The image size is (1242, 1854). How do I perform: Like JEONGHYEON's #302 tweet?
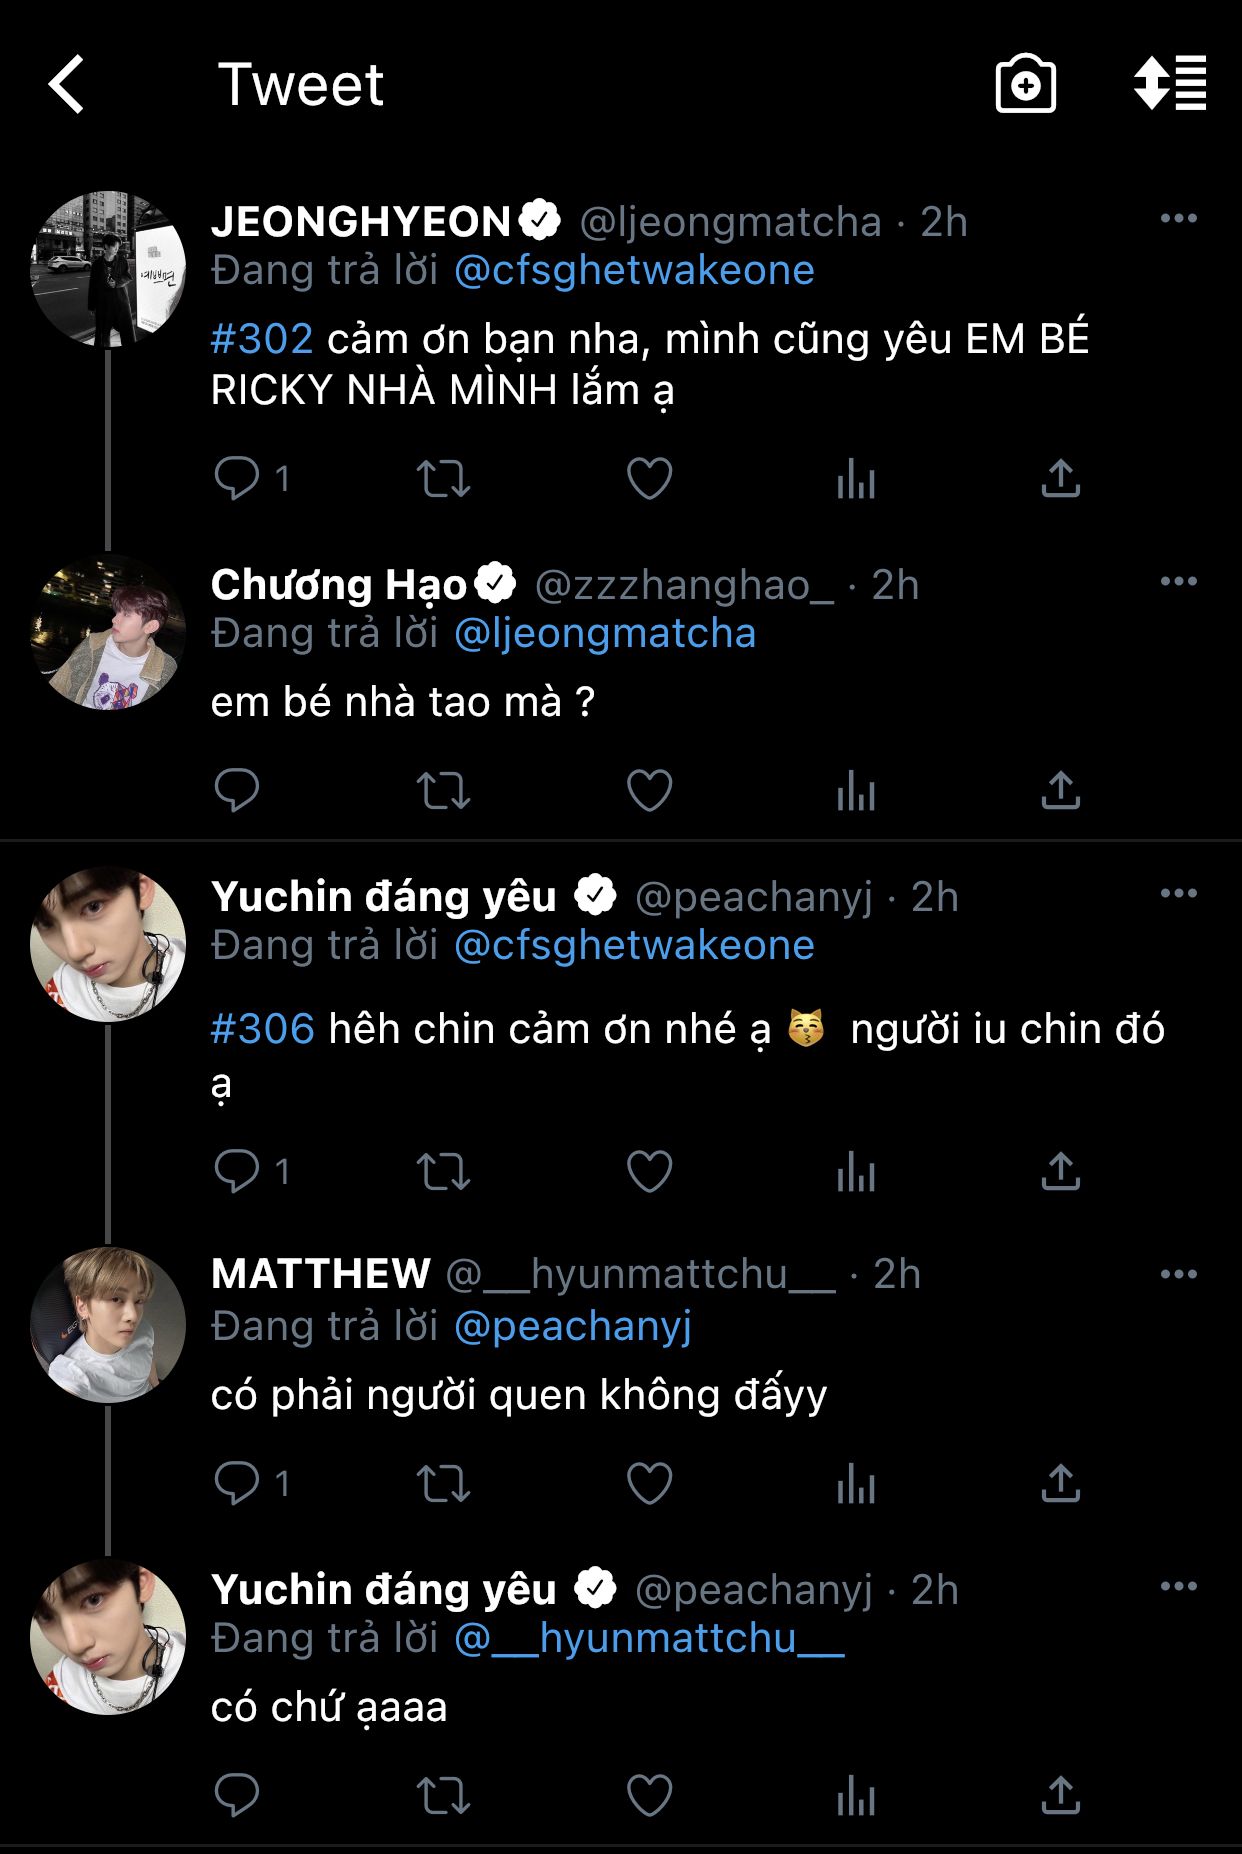pyautogui.click(x=649, y=478)
